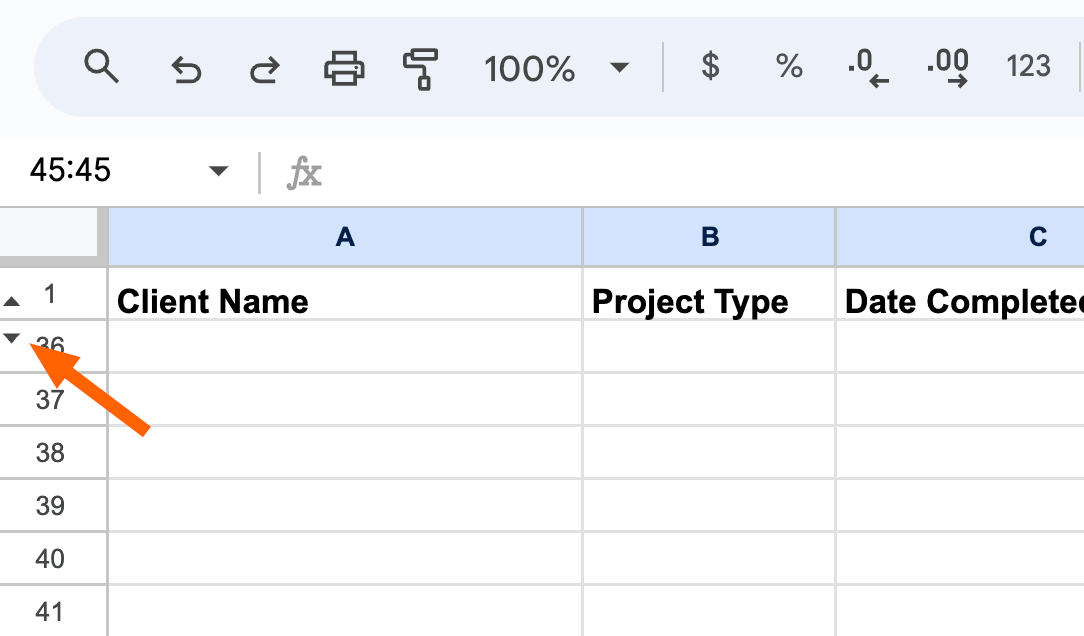Redo the last undone action
The image size is (1084, 636).
click(265, 69)
